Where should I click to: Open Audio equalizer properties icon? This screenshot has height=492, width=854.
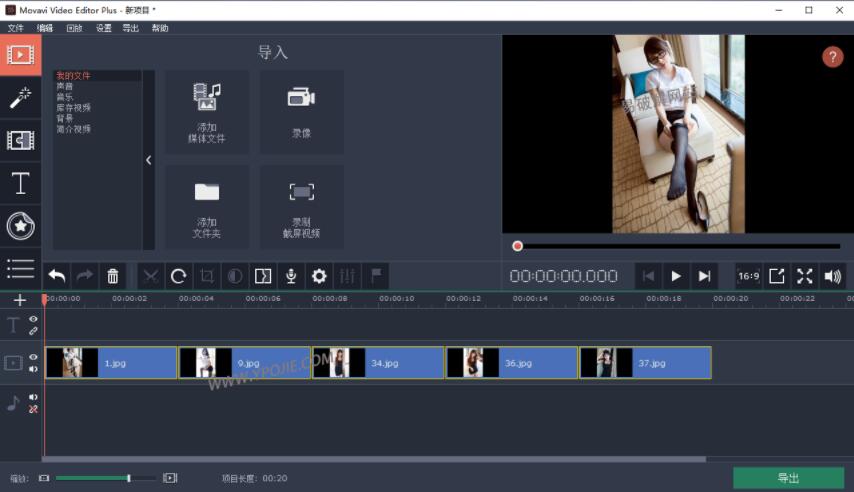point(347,276)
